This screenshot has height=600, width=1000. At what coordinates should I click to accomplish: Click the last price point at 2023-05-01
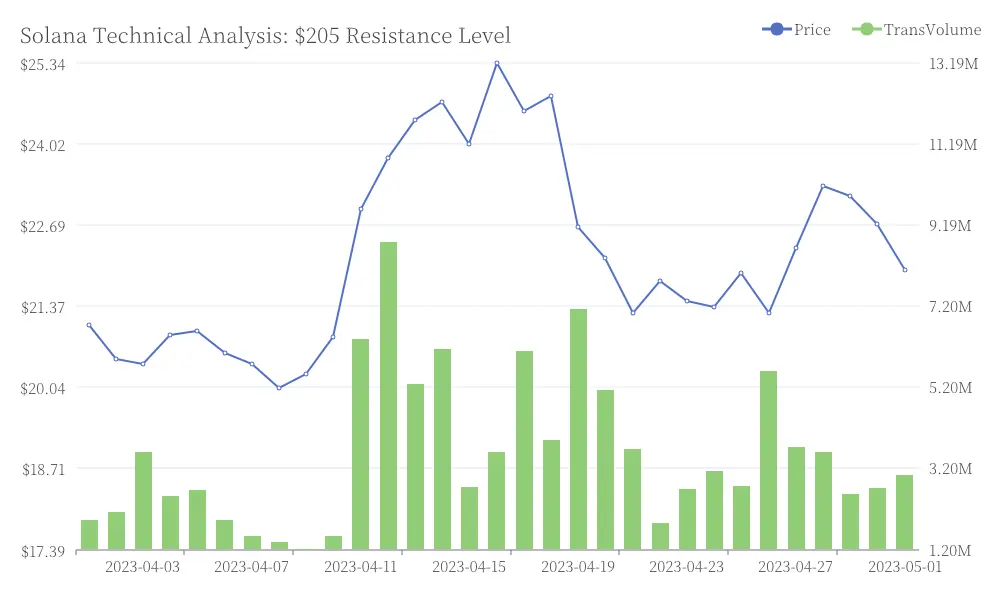click(x=904, y=270)
